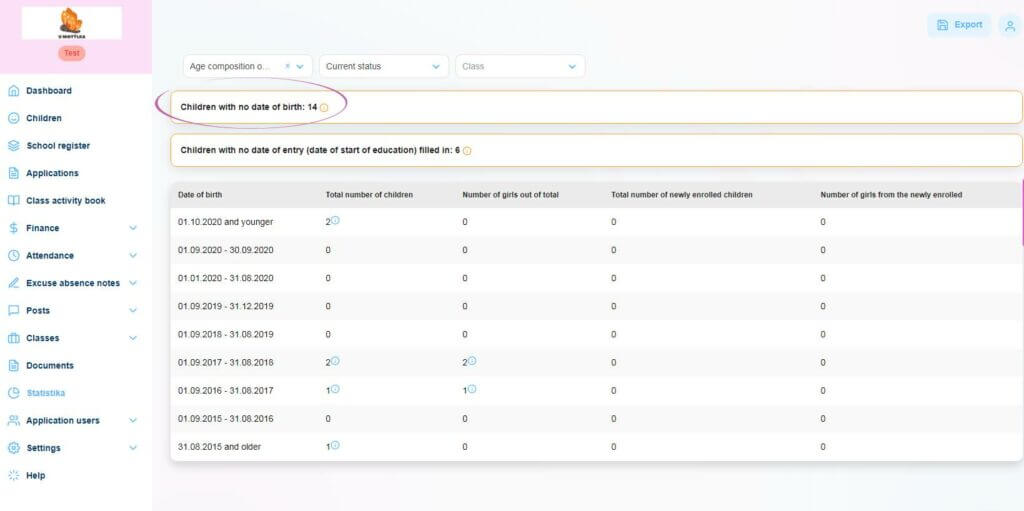1024x511 pixels.
Task: Click info icon beside total for 31.08.2015 and older
Action: pos(335,445)
